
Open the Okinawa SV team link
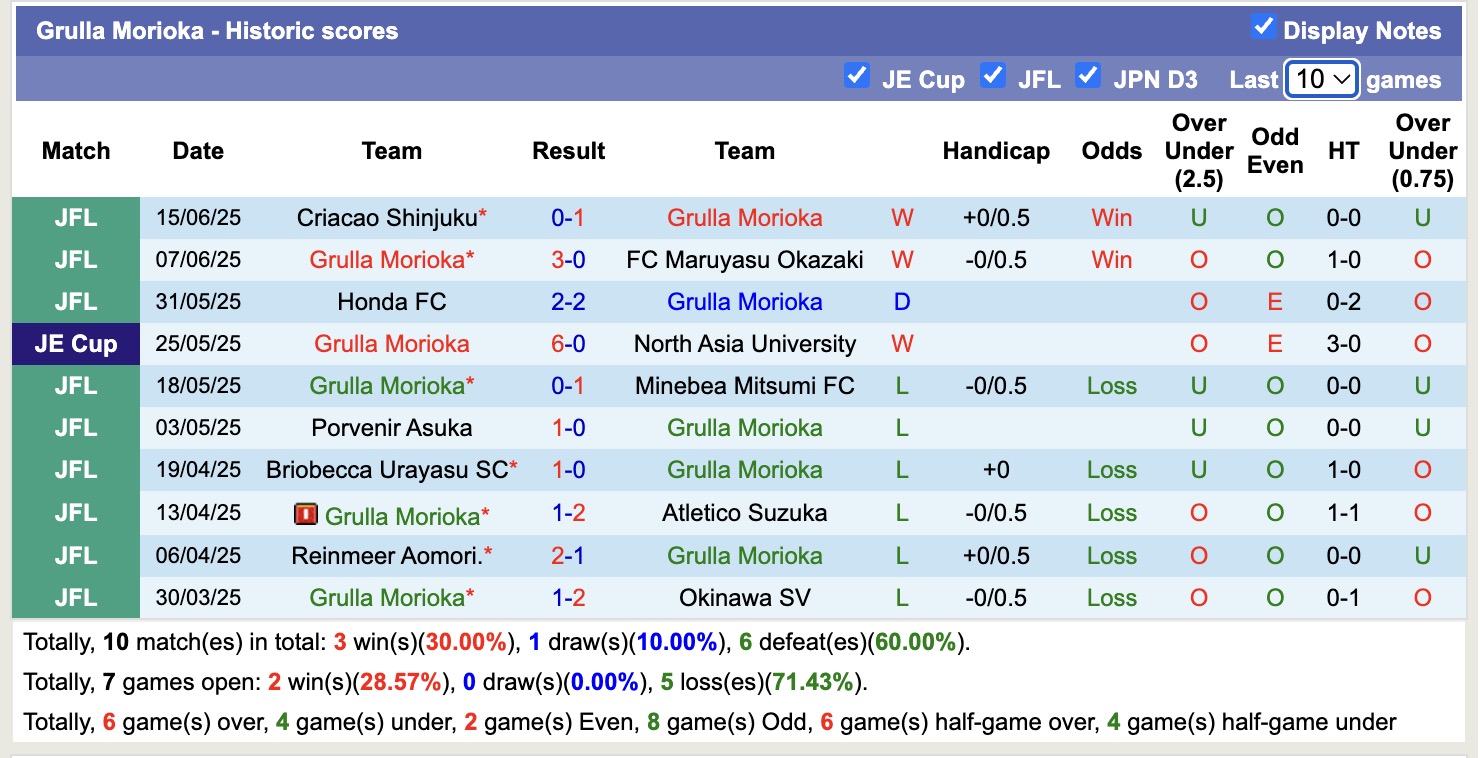pos(744,597)
